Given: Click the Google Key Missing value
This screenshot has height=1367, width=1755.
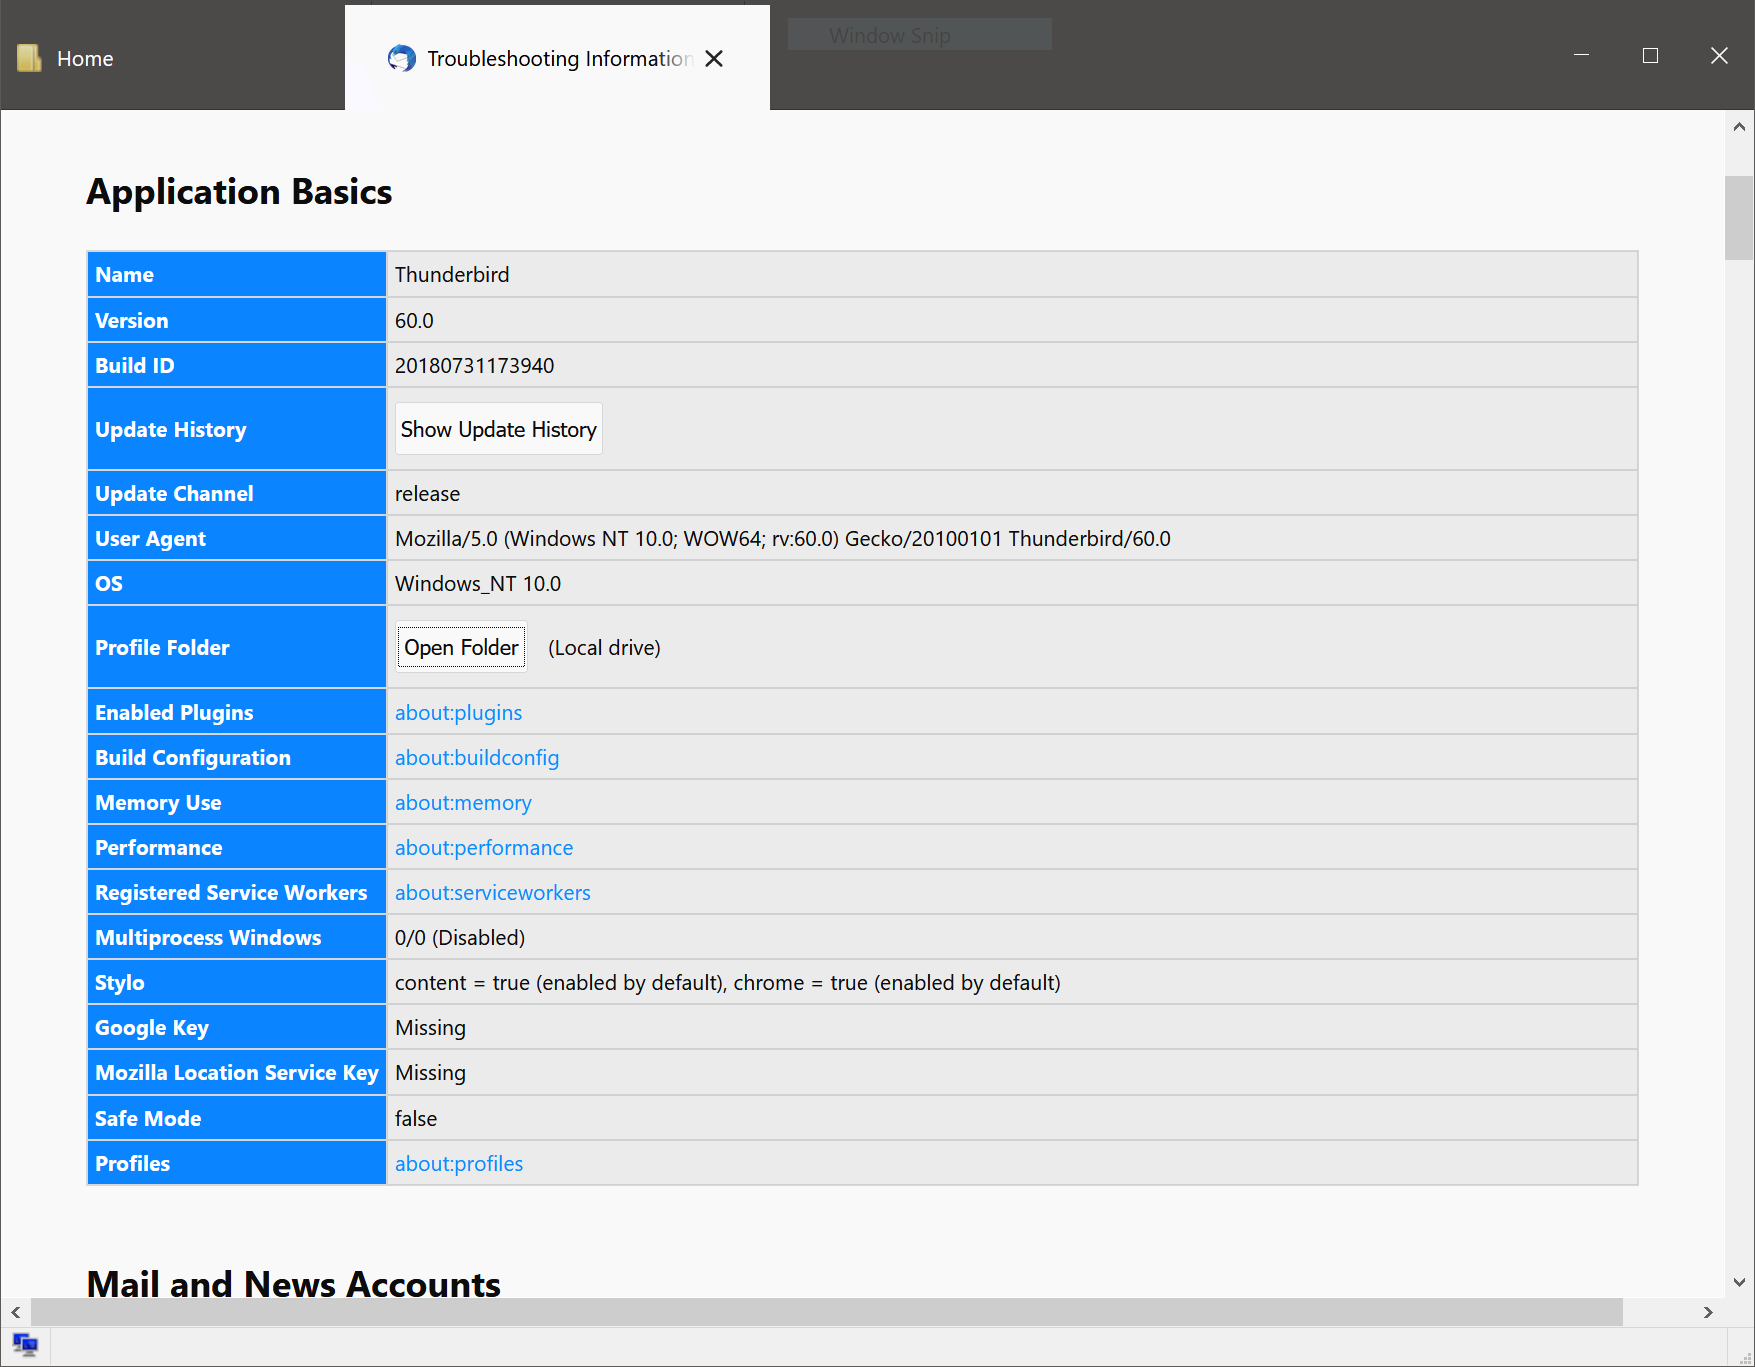Looking at the screenshot, I should tap(430, 1028).
